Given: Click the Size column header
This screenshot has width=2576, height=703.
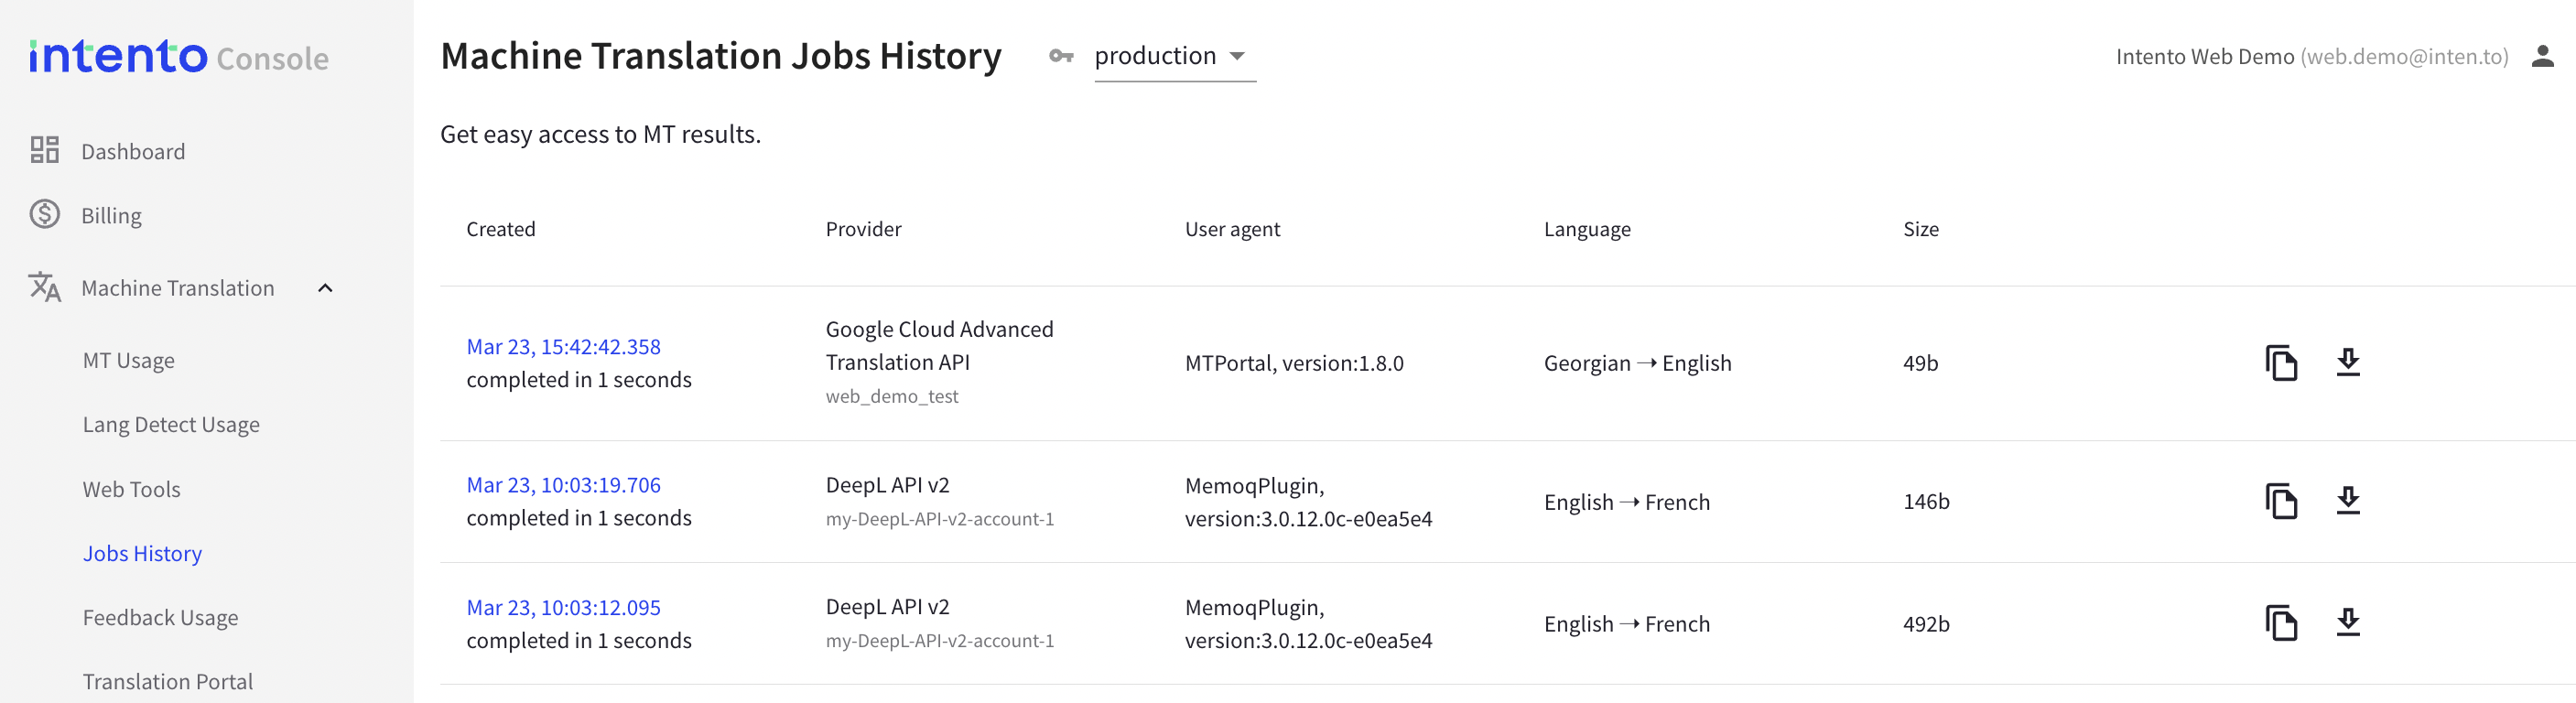Looking at the screenshot, I should 1920,229.
